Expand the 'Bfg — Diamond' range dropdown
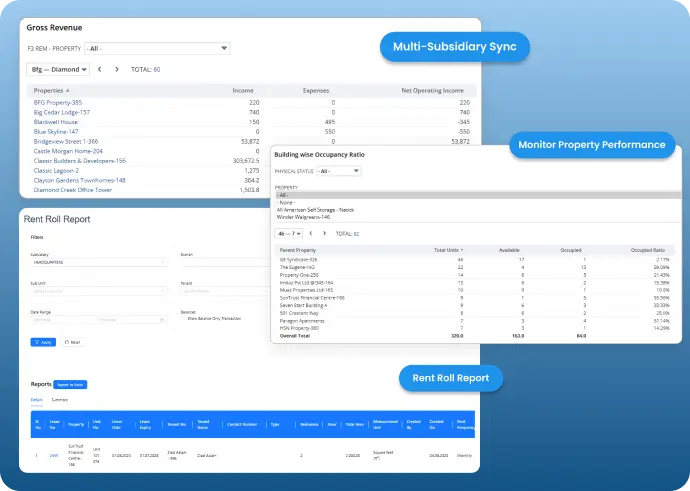 58,69
